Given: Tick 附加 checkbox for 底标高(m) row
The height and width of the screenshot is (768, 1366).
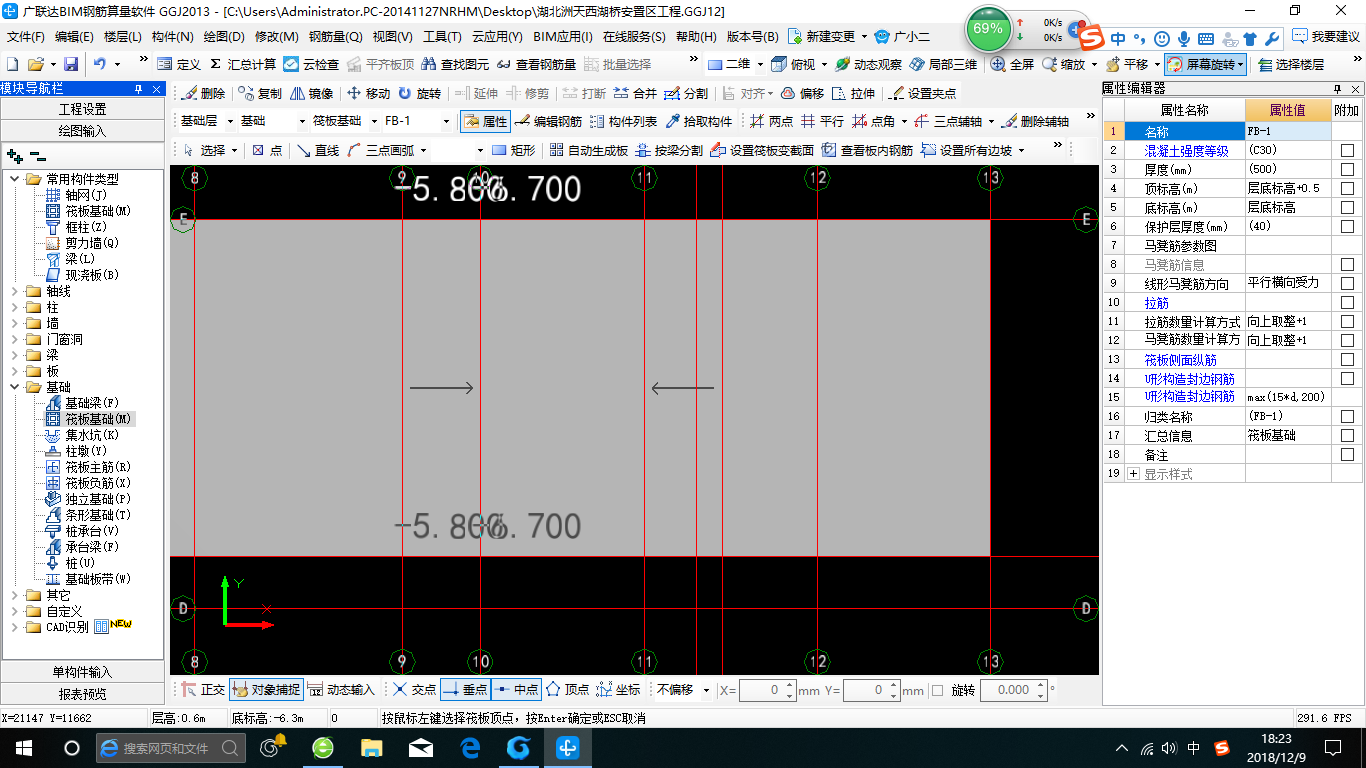Looking at the screenshot, I should pos(1347,207).
